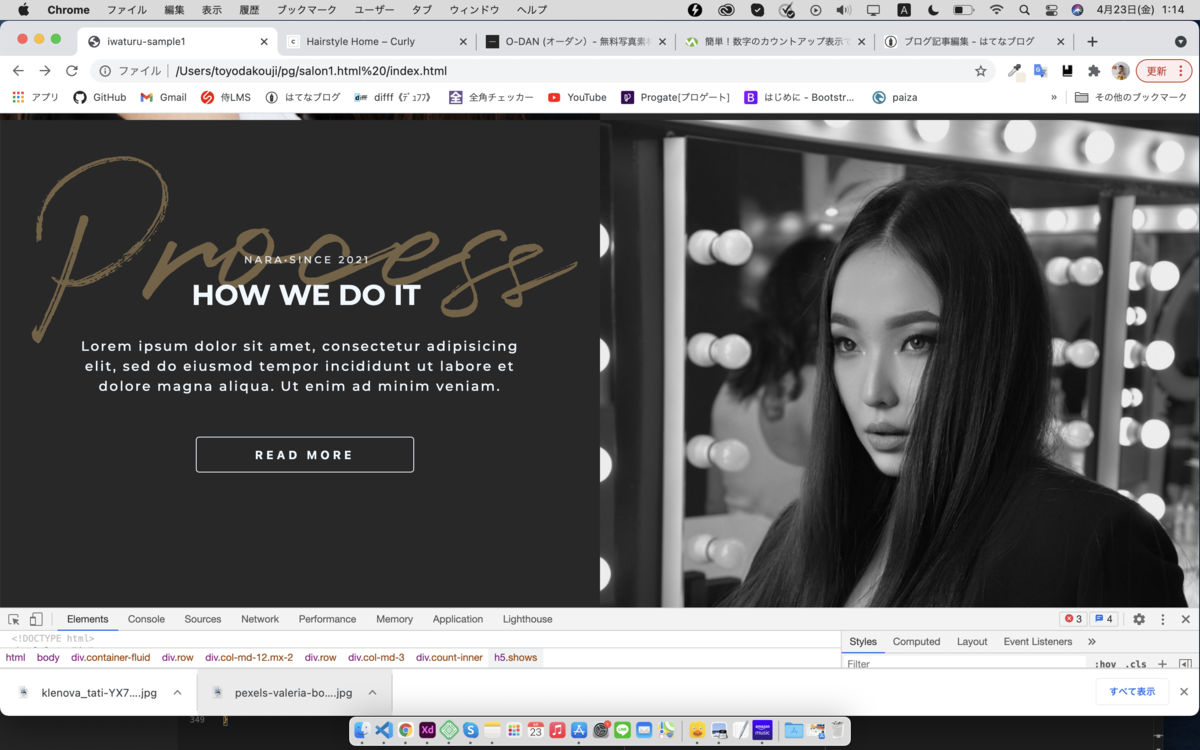Open the アプリ apps shortcut

pyautogui.click(x=35, y=97)
